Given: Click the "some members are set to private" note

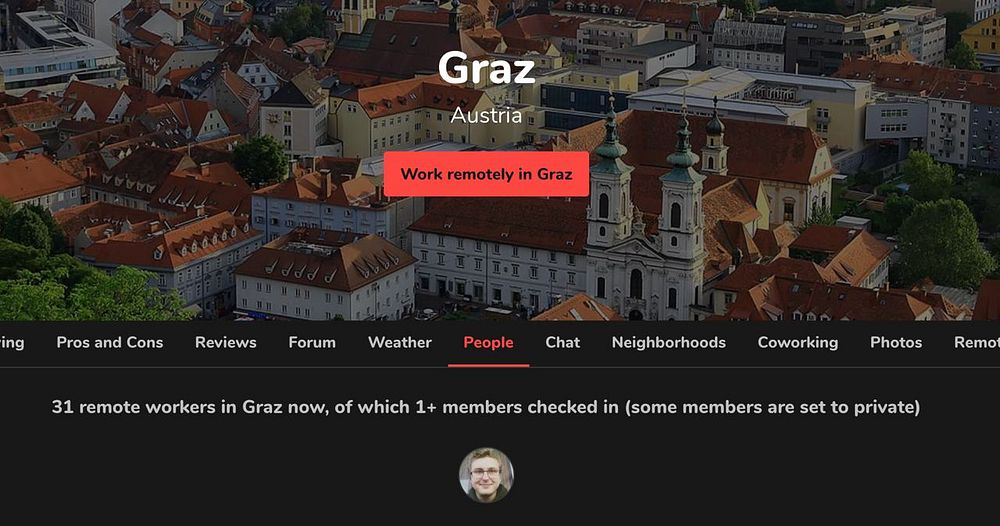Looking at the screenshot, I should (772, 407).
